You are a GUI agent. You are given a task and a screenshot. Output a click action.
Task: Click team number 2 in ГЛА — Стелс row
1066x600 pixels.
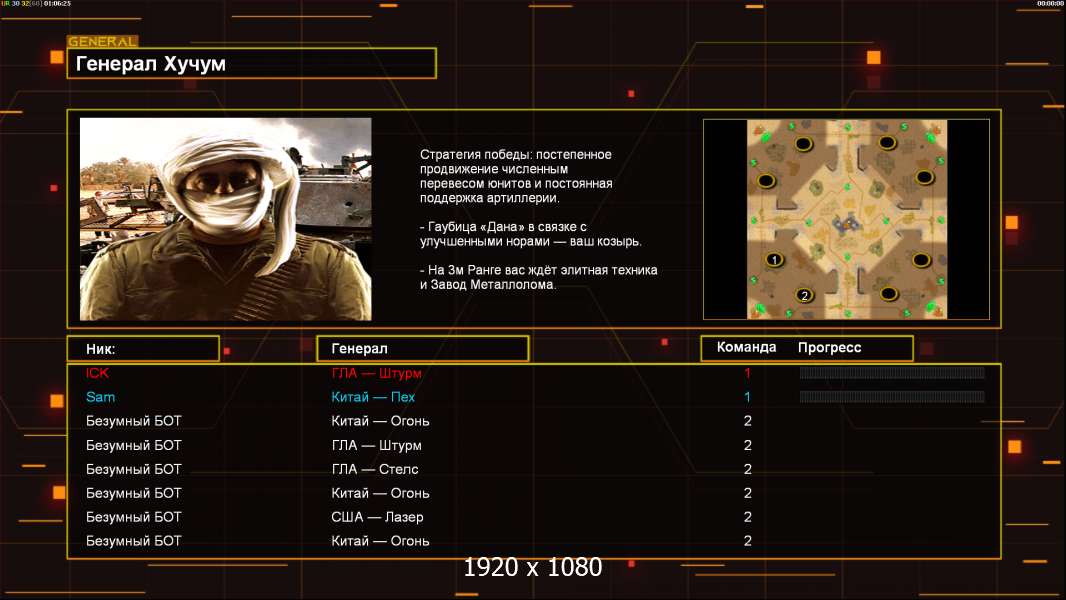[x=748, y=469]
